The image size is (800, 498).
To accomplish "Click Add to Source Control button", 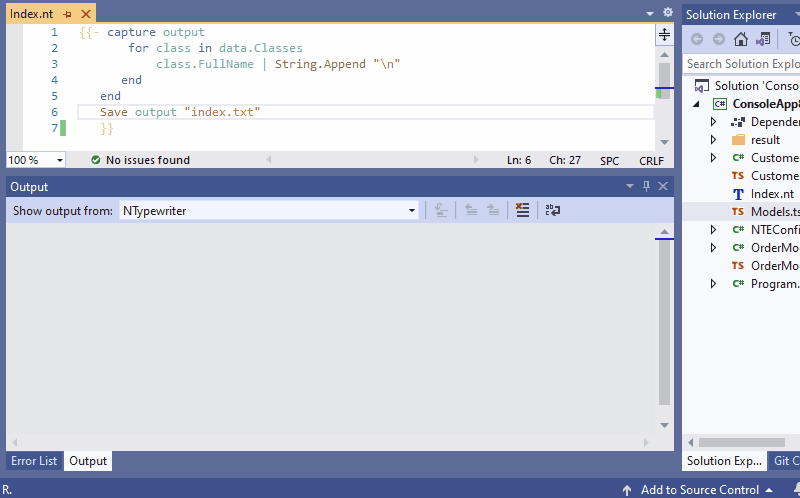I will [x=699, y=490].
